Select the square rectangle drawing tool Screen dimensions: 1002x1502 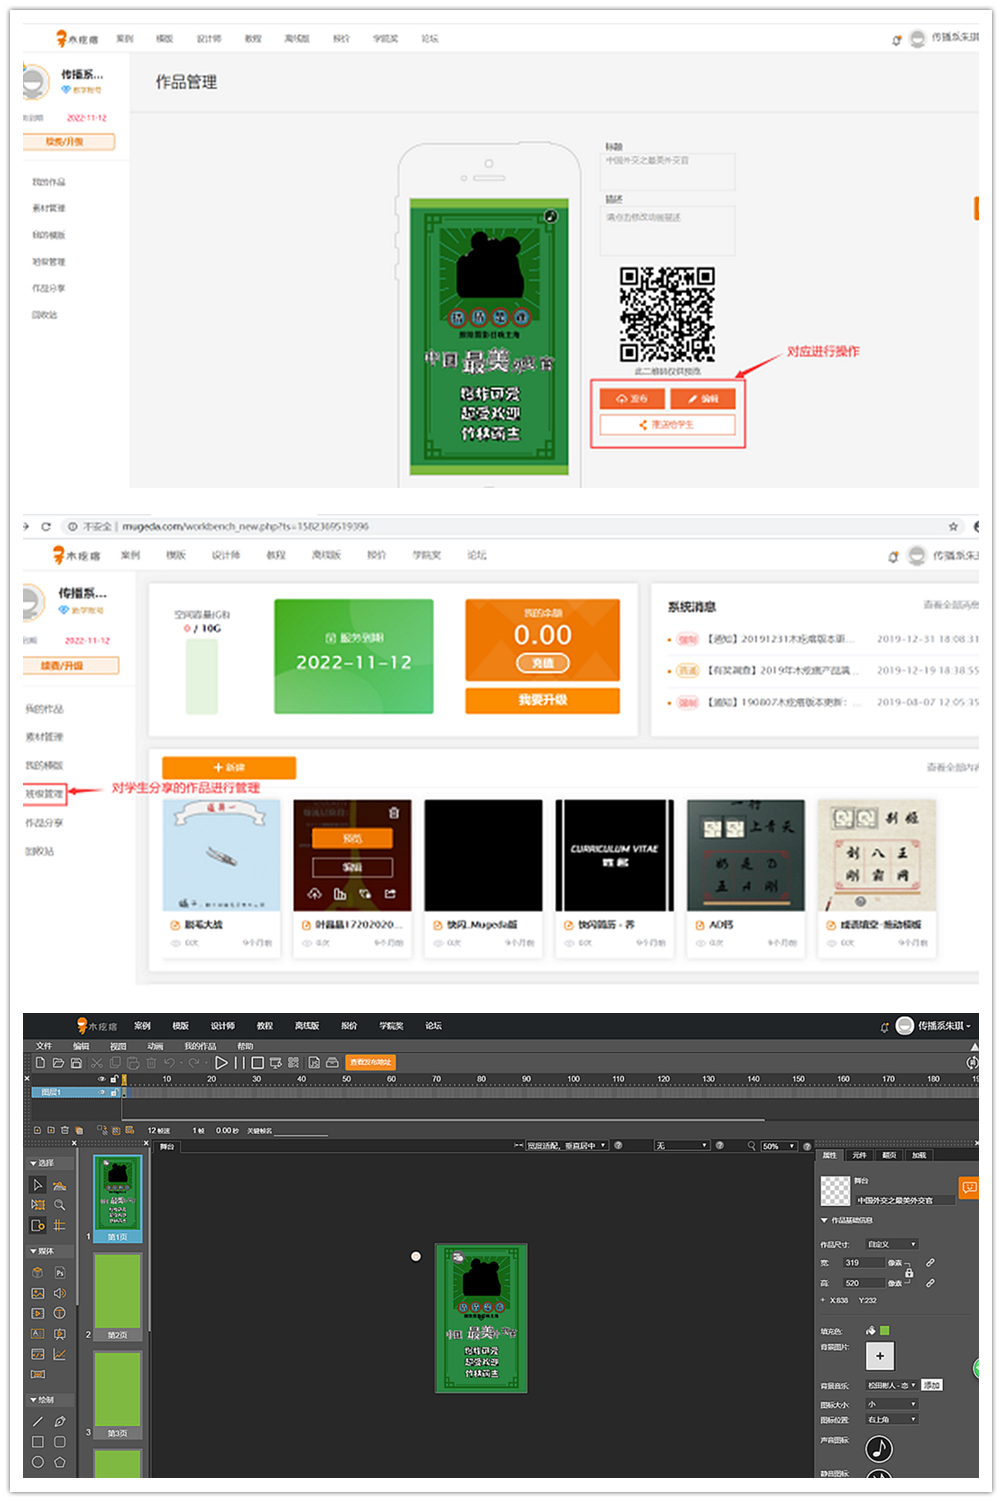coord(38,1442)
